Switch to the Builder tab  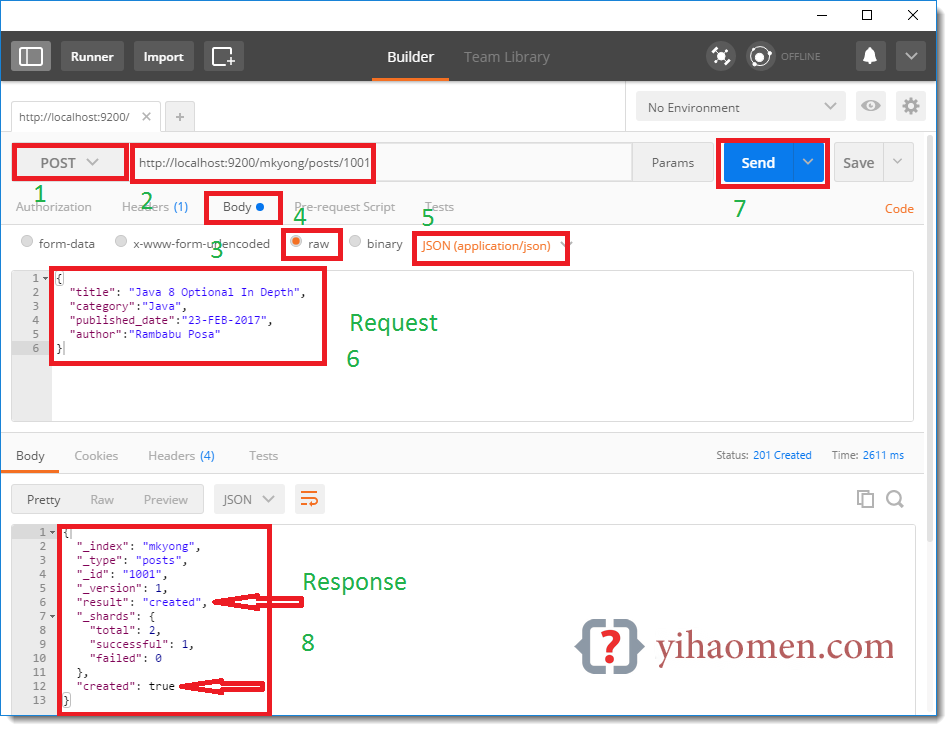pos(410,57)
